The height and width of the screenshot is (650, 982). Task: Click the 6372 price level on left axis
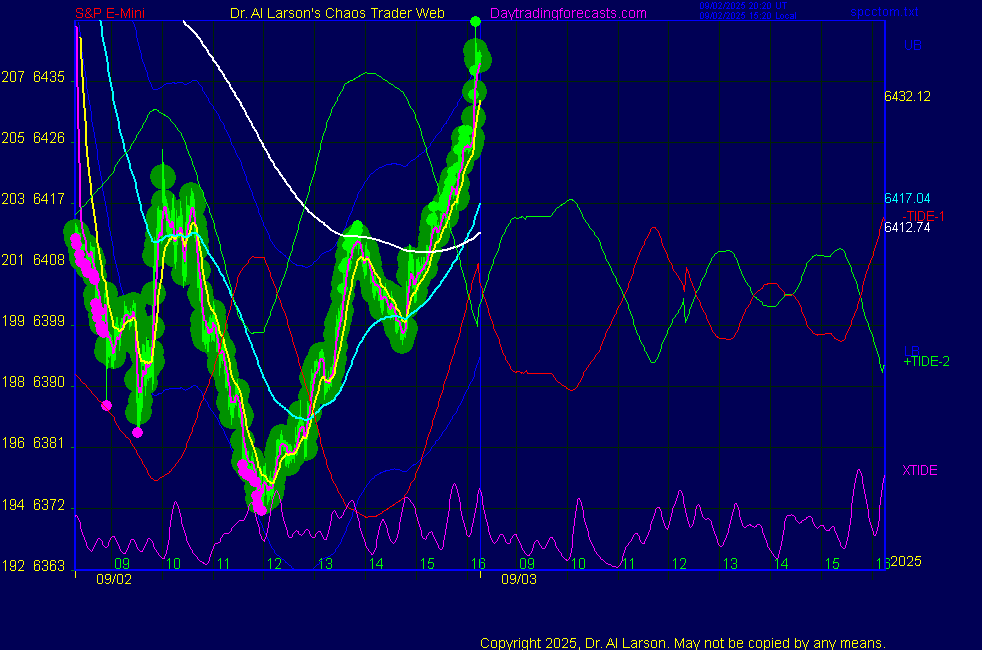tap(48, 505)
